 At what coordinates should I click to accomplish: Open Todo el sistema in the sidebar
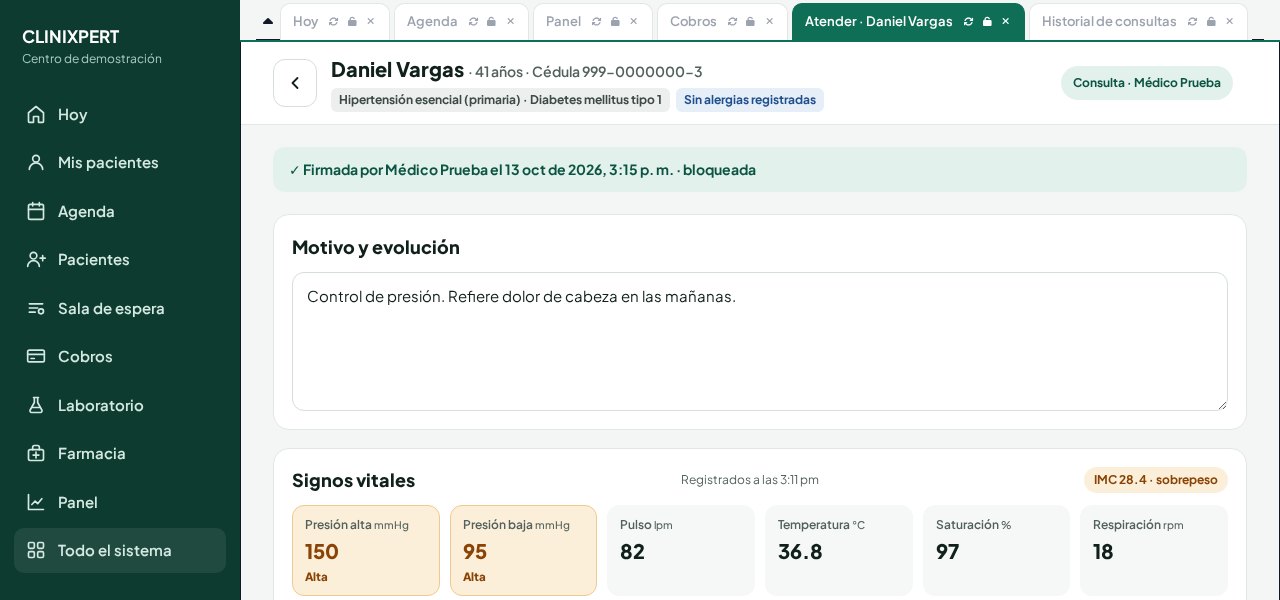tap(120, 550)
